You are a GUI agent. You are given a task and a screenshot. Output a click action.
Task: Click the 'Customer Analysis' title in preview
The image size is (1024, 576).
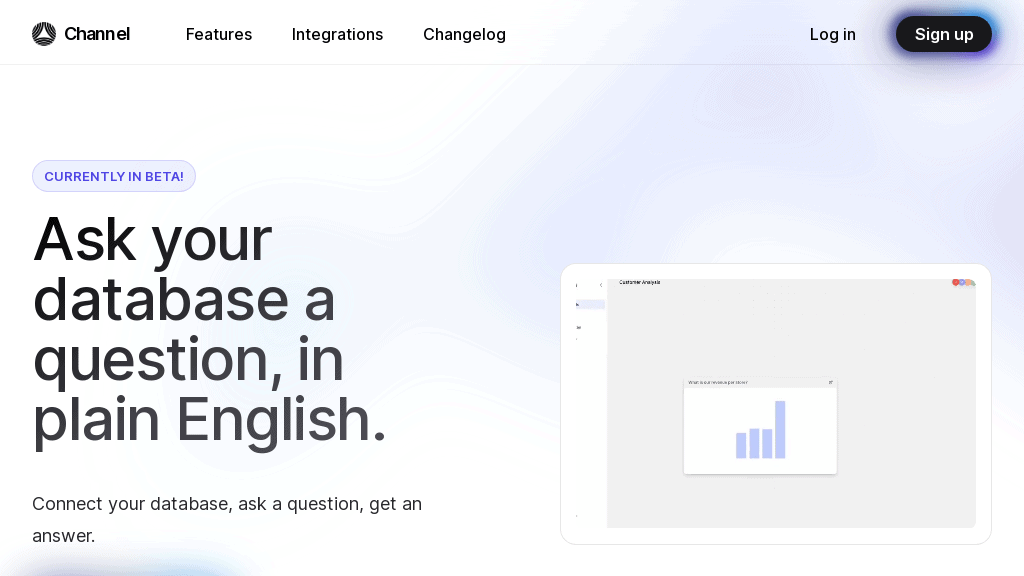(639, 282)
